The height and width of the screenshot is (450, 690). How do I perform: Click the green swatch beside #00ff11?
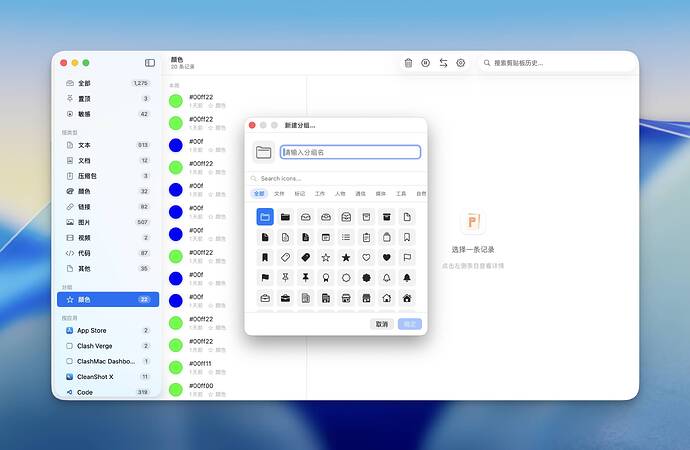(x=176, y=367)
